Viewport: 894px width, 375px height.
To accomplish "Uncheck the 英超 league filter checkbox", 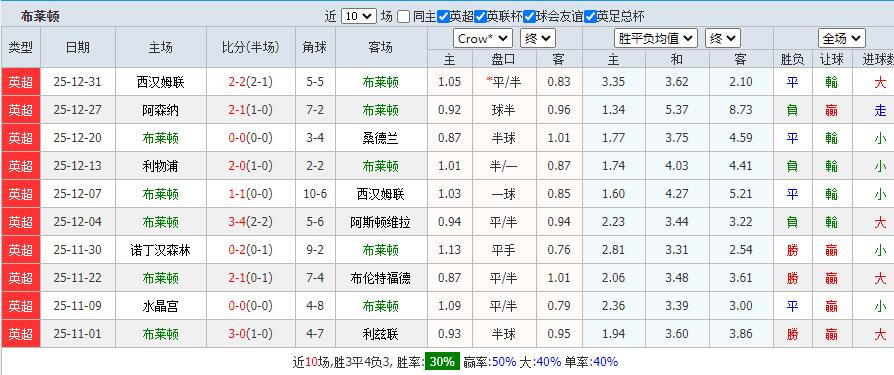I will coord(443,17).
